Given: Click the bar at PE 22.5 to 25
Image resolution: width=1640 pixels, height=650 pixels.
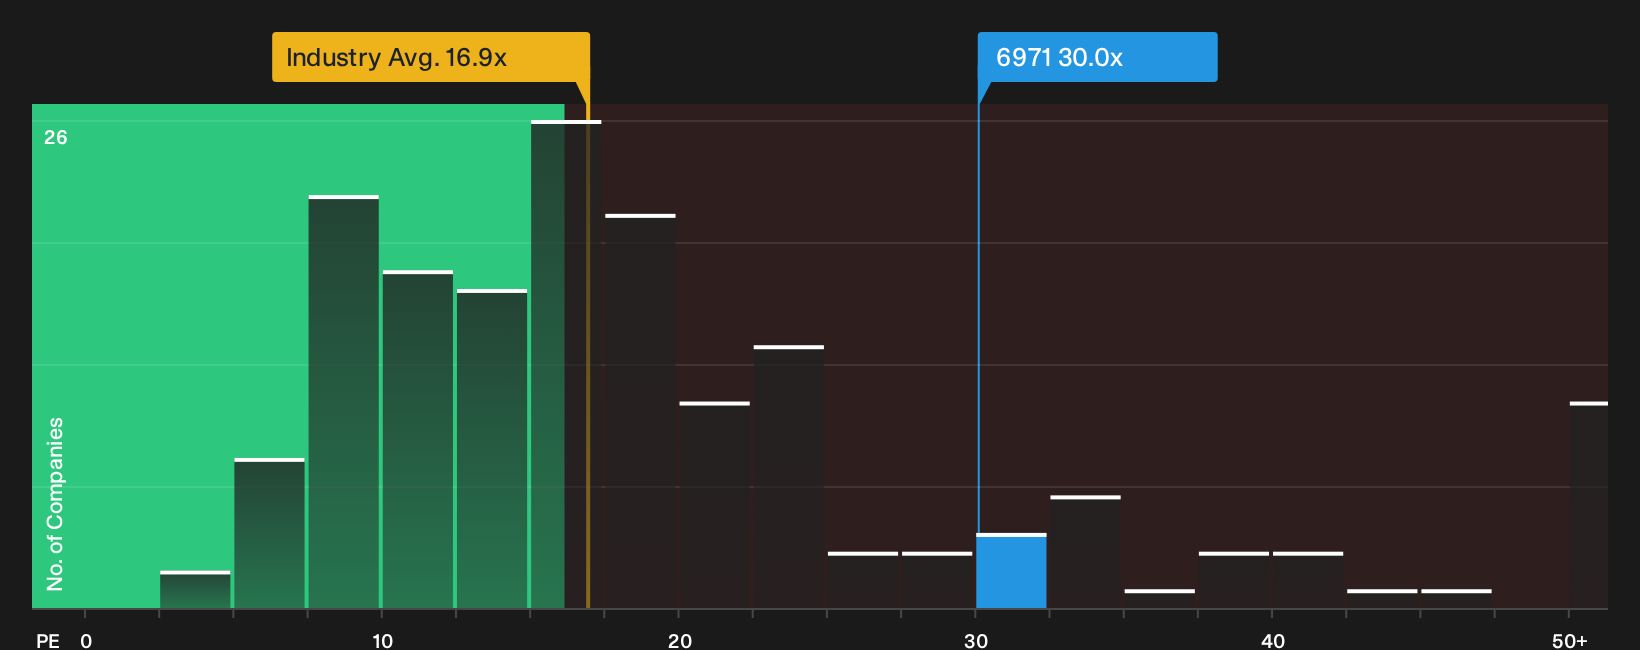Looking at the screenshot, I should point(789,477).
